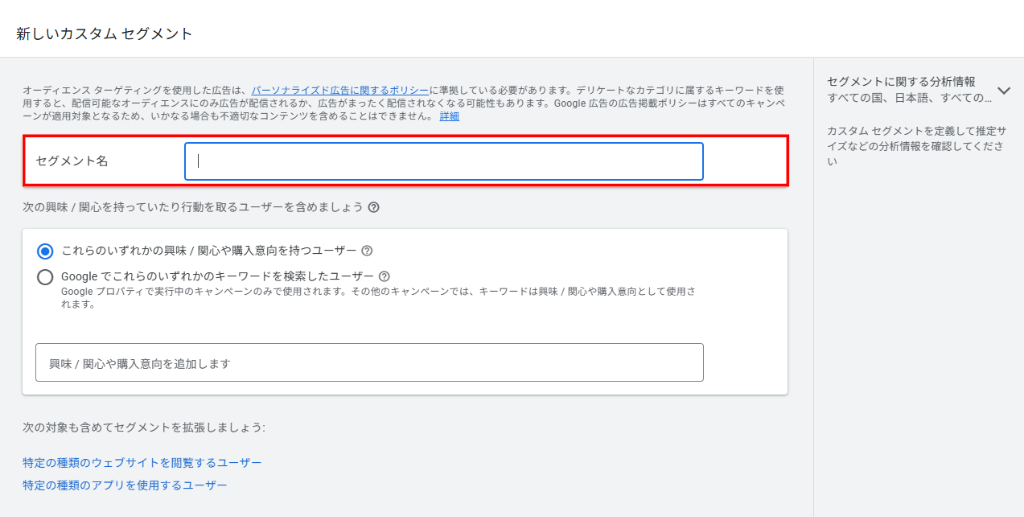The height and width of the screenshot is (517, 1024).
Task: Click the 新しいカスタム セグメント heading
Action: click(x=104, y=34)
